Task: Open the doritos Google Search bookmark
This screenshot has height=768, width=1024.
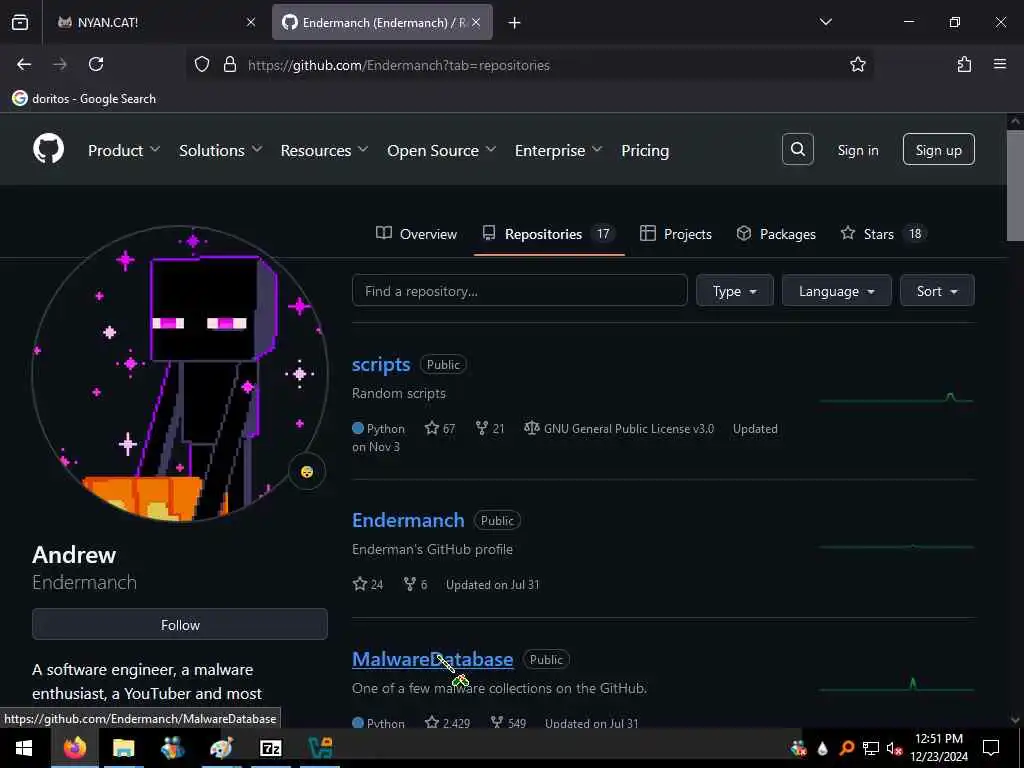Action: [x=84, y=99]
